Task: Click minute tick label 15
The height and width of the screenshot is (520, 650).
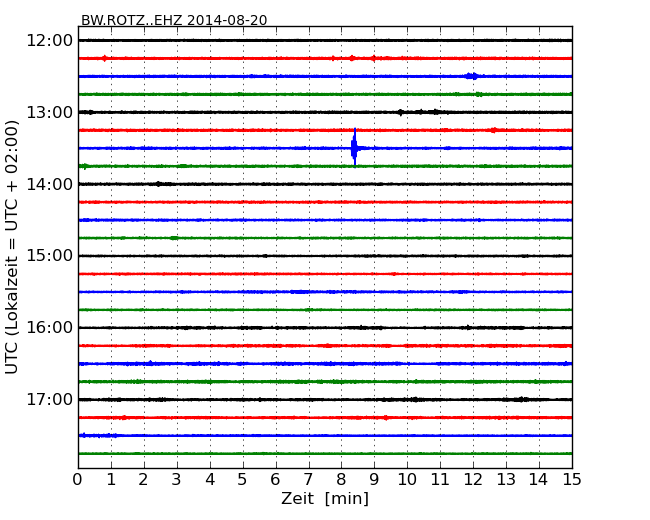Action: pyautogui.click(x=572, y=480)
